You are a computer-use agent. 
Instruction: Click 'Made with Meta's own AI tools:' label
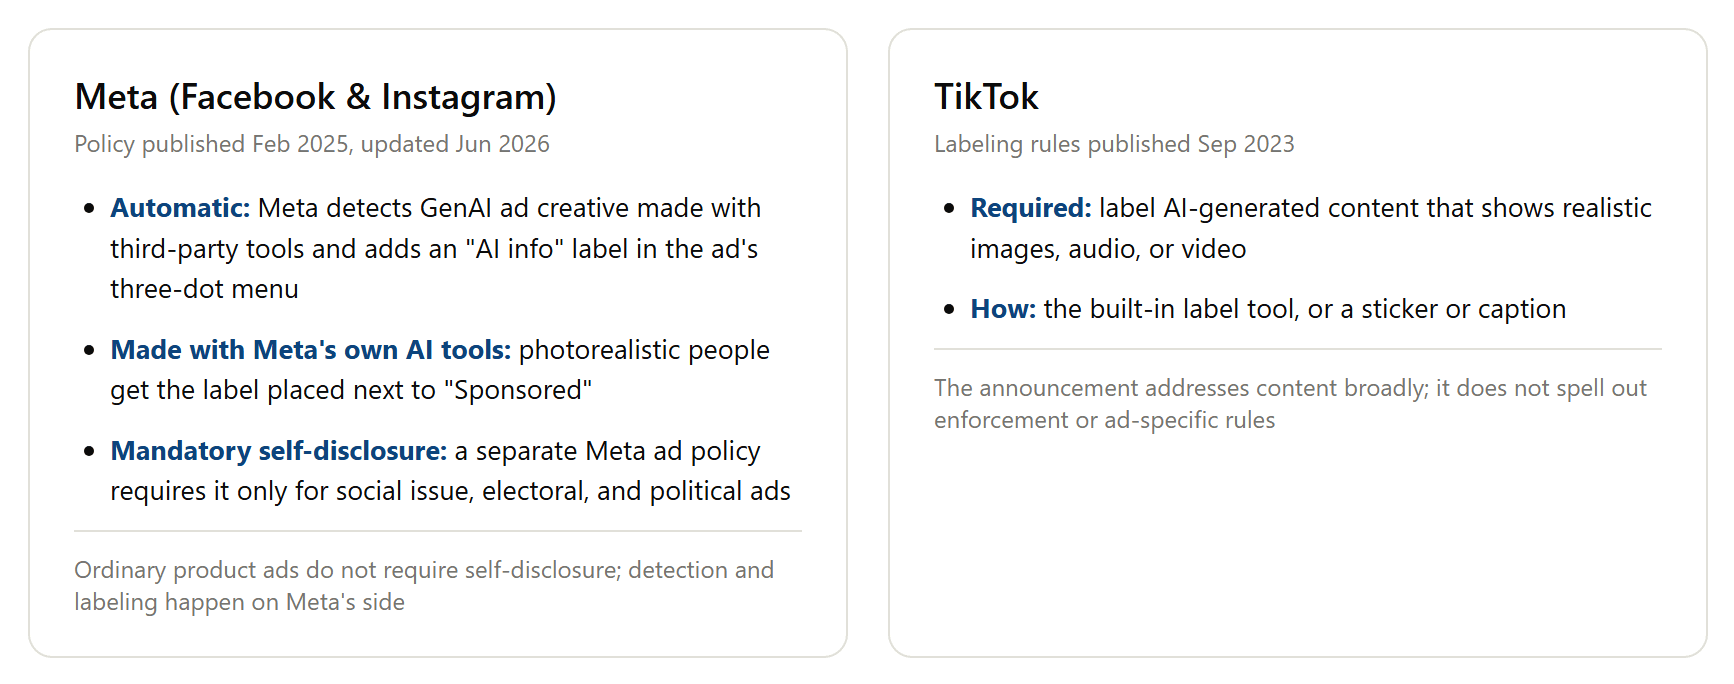pos(311,350)
